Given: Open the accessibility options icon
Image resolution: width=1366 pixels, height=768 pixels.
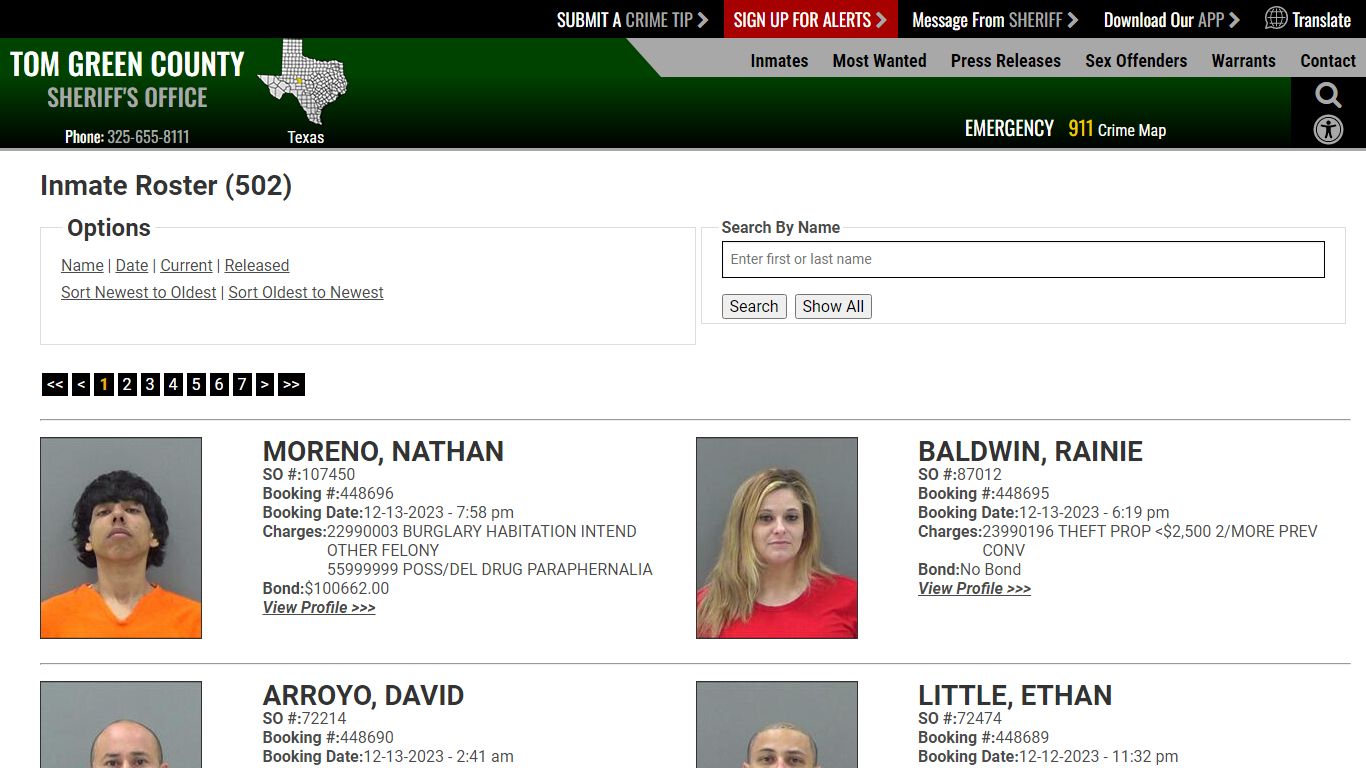Looking at the screenshot, I should click(1328, 129).
